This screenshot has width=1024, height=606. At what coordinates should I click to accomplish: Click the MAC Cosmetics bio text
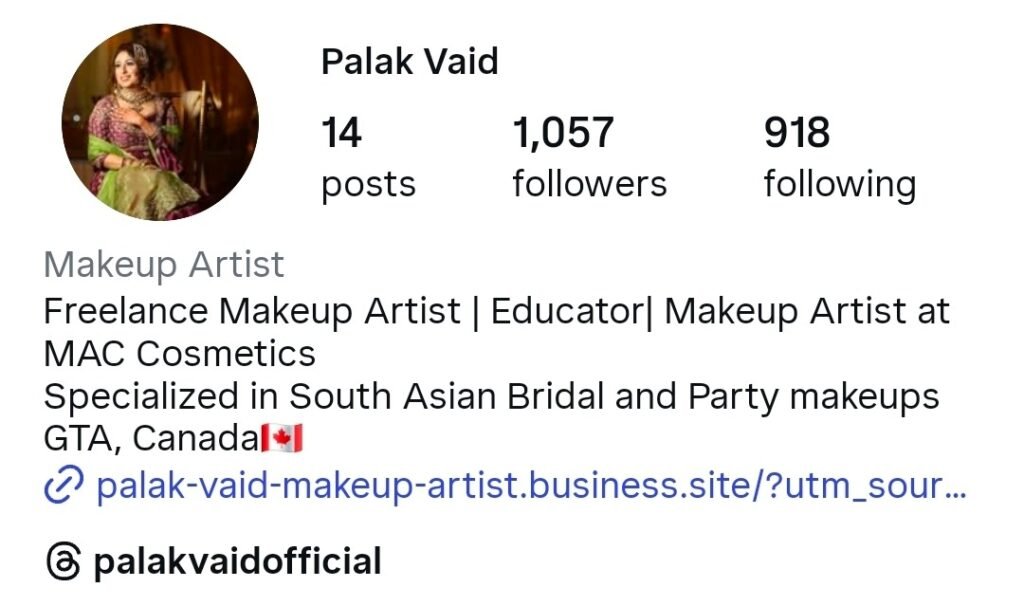[179, 354]
